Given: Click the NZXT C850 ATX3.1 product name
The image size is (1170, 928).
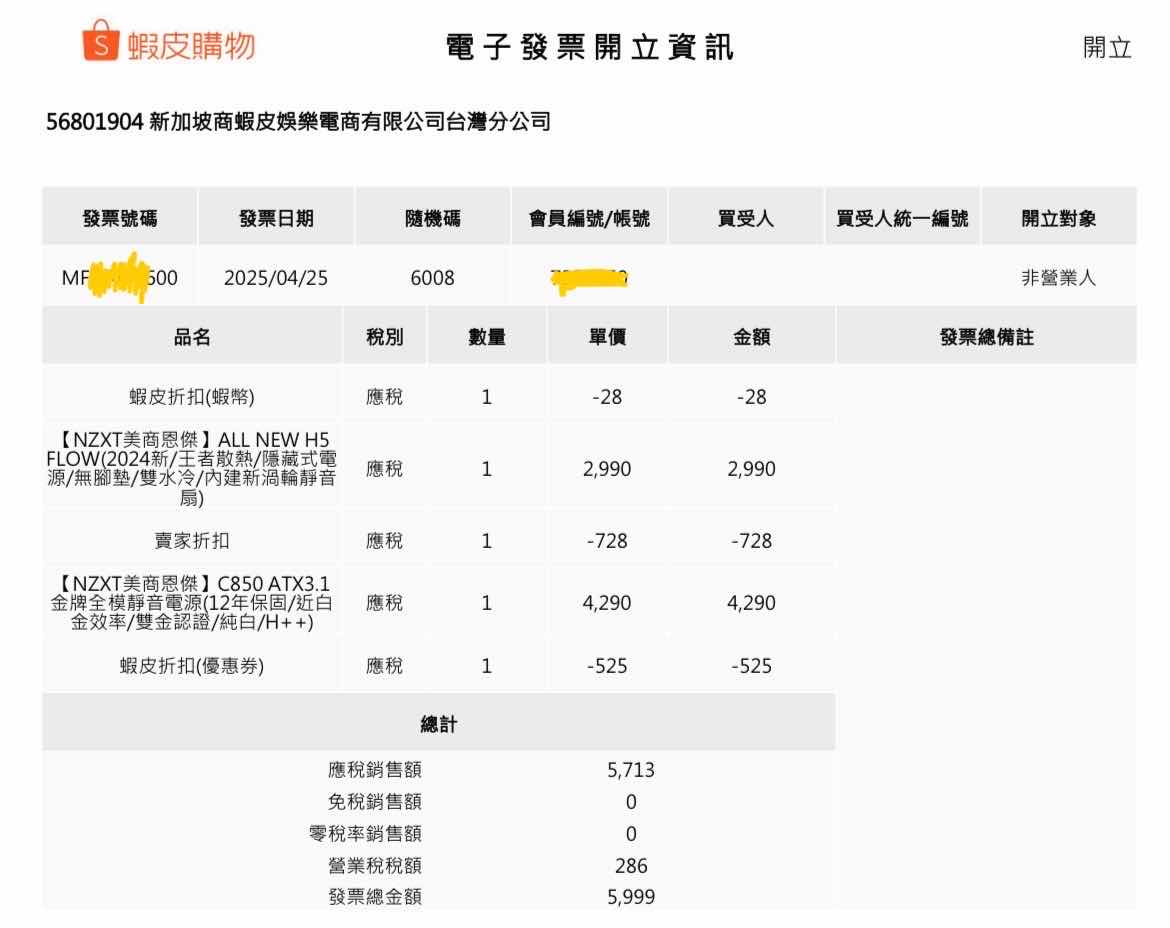Looking at the screenshot, I should (x=192, y=602).
